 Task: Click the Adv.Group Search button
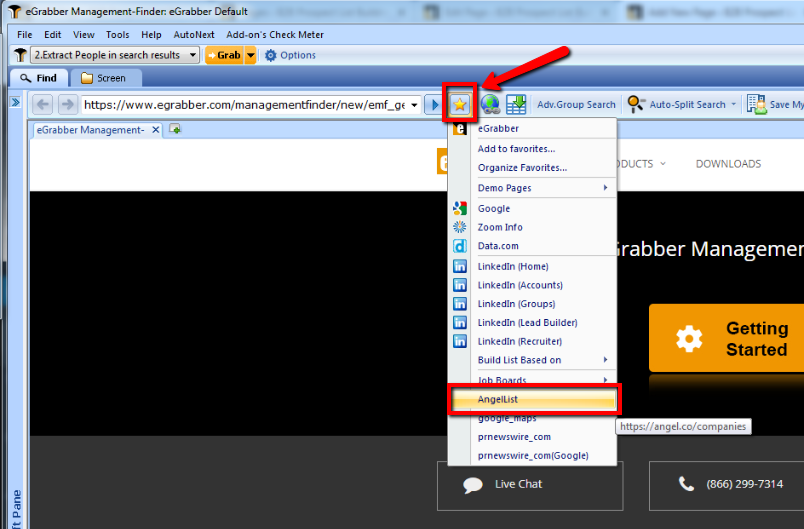point(576,105)
